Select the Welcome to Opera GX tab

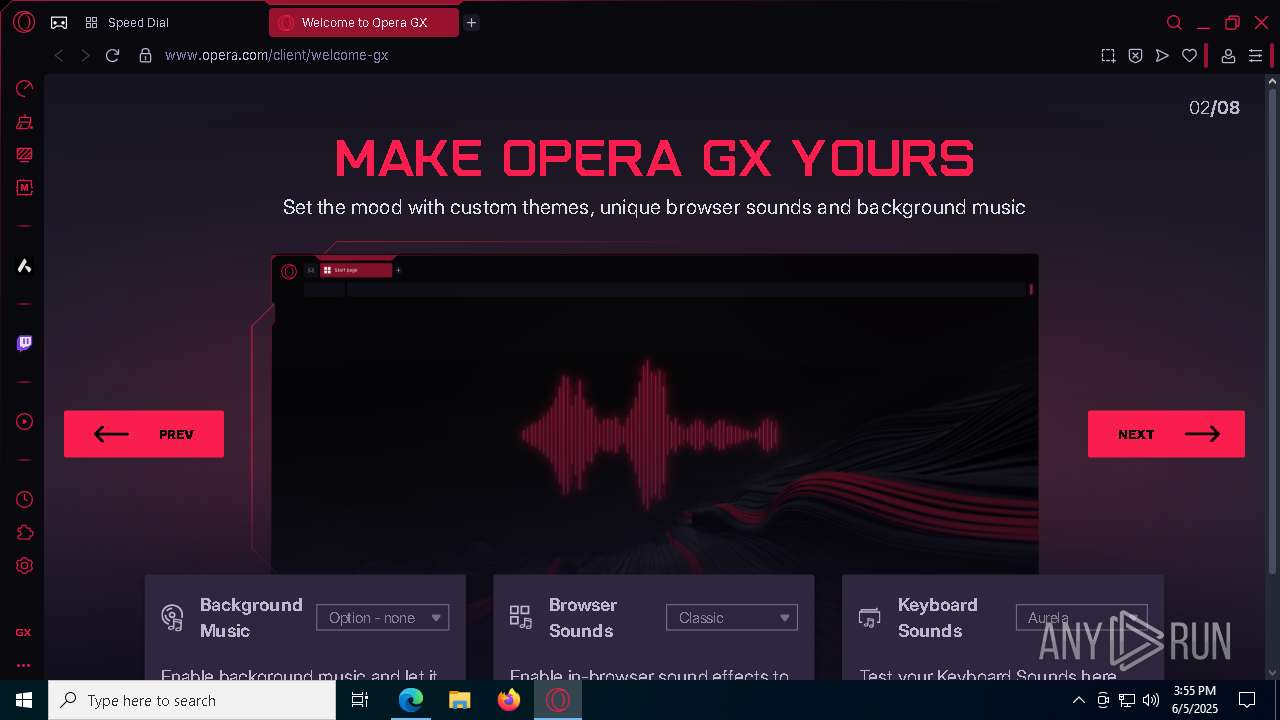click(364, 22)
